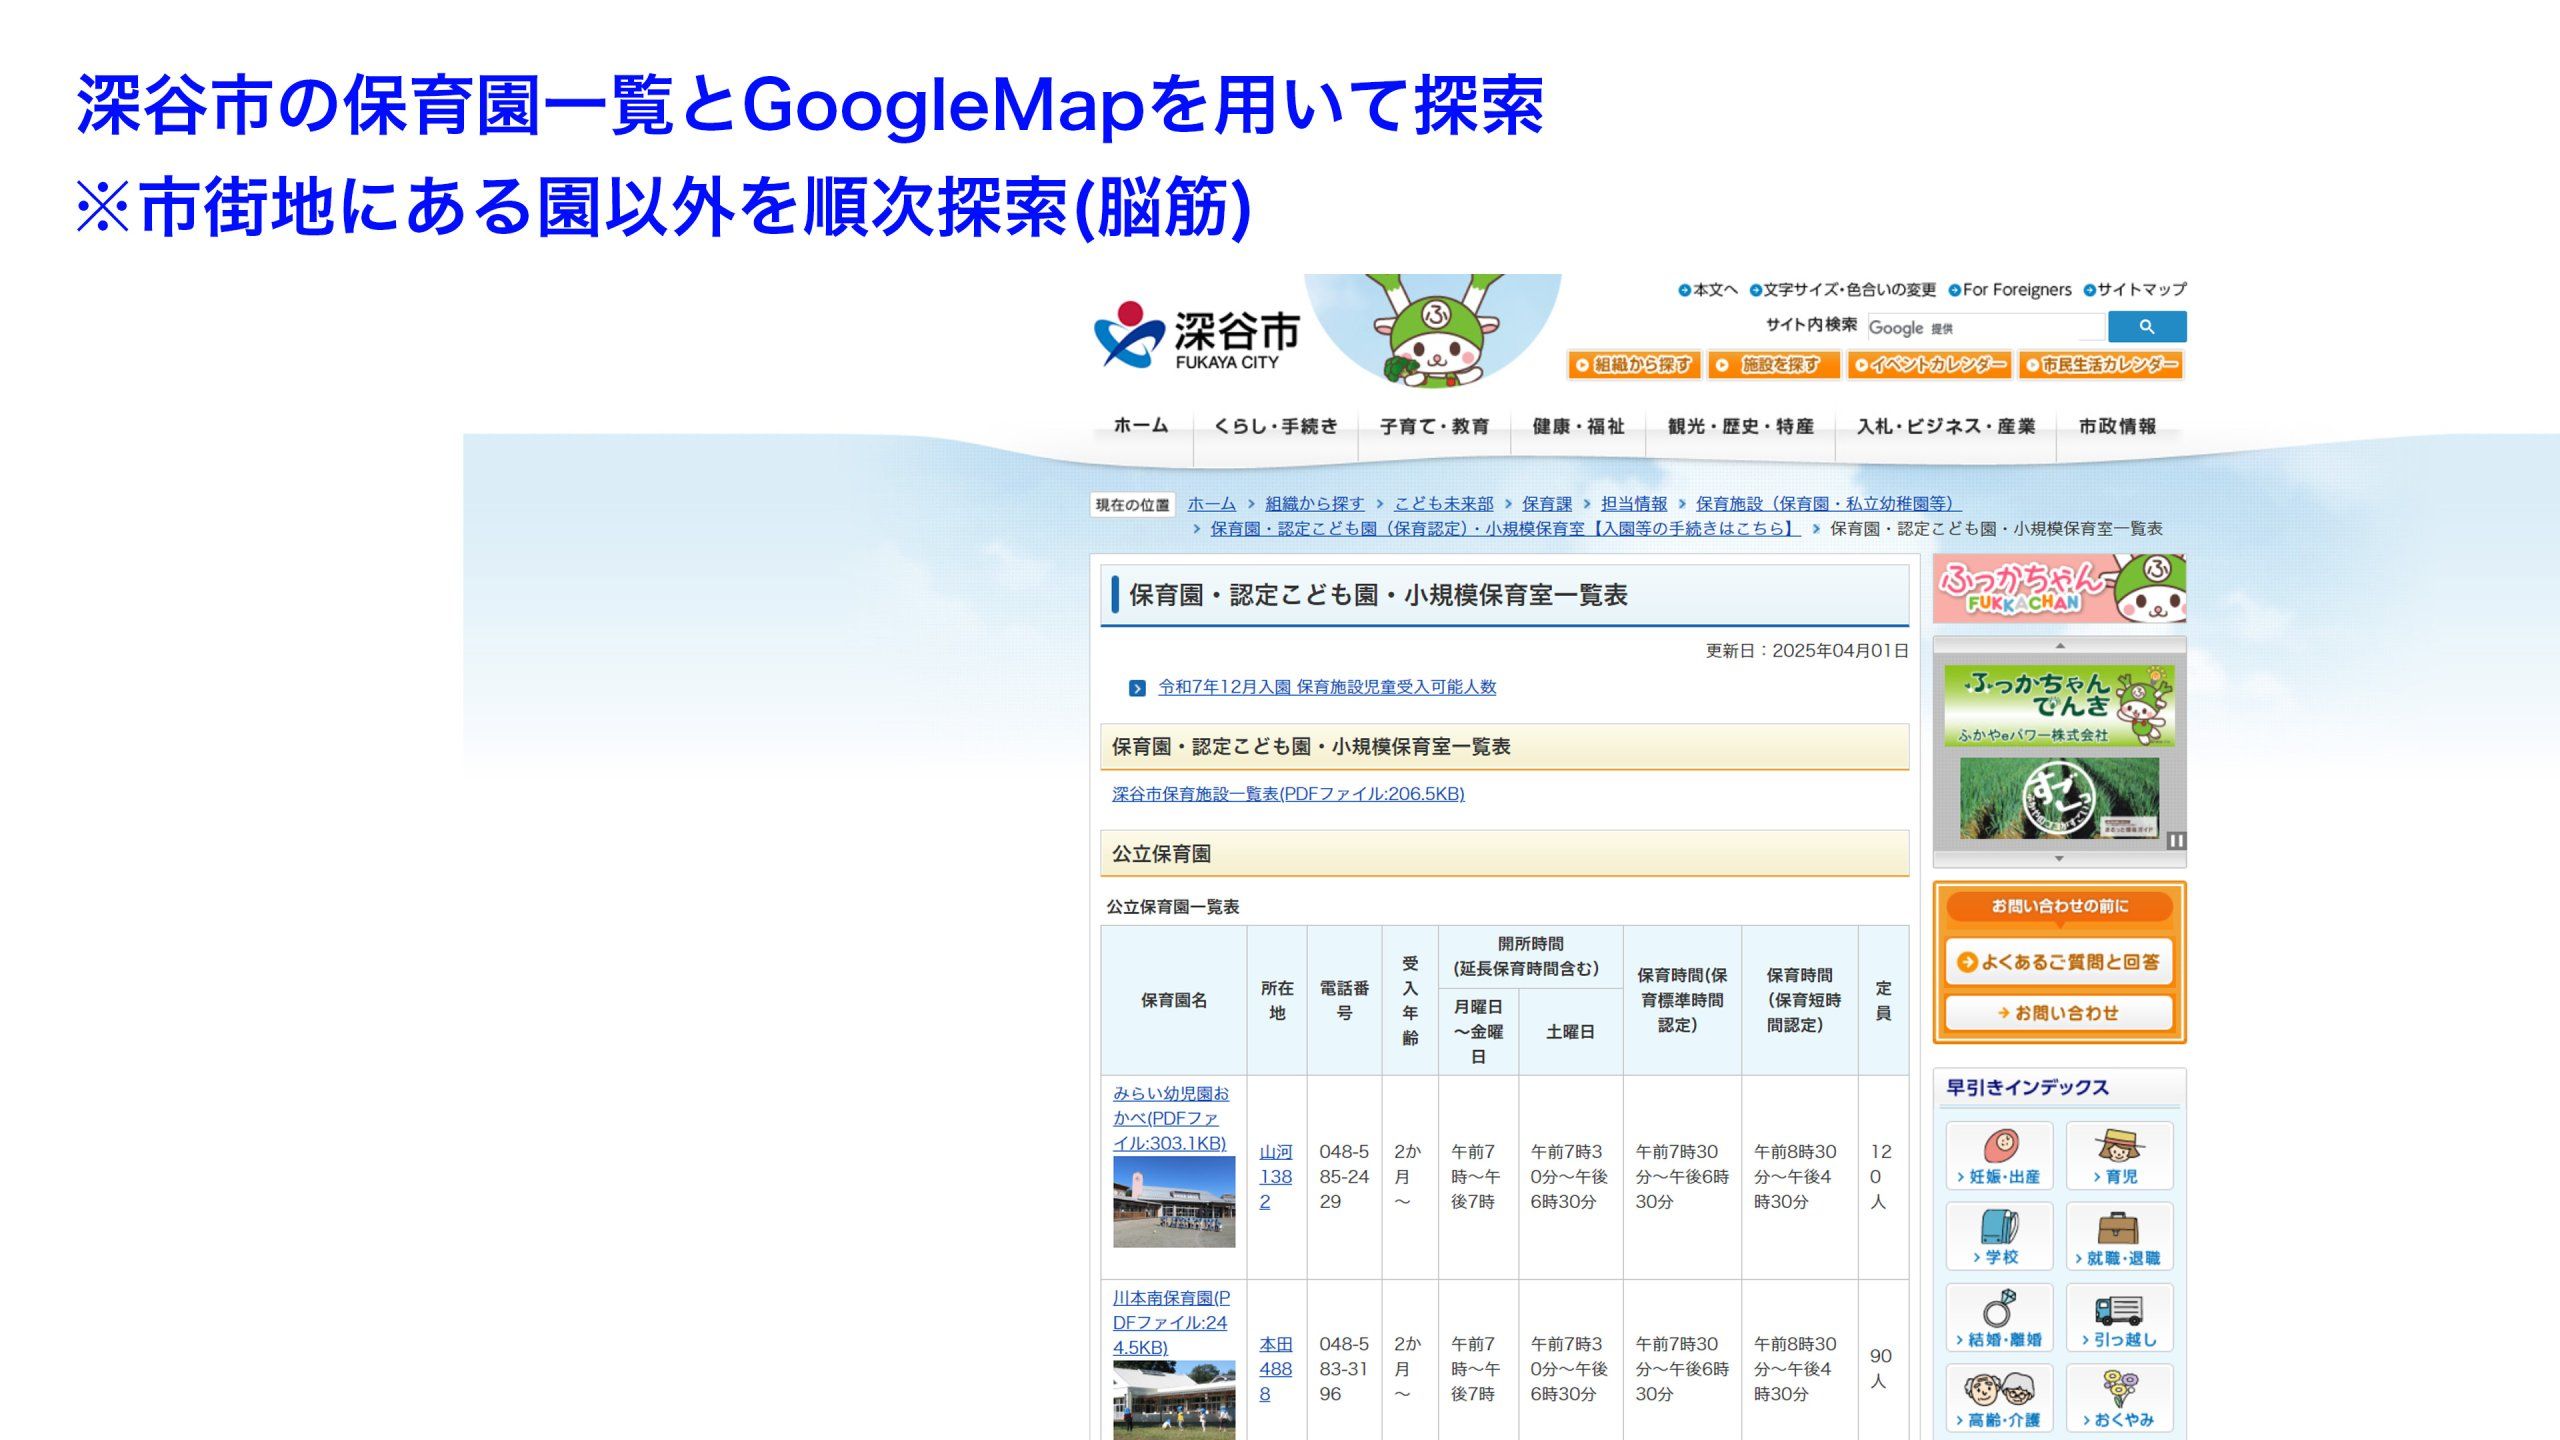Click the blue site search magnifier button

tap(2146, 327)
